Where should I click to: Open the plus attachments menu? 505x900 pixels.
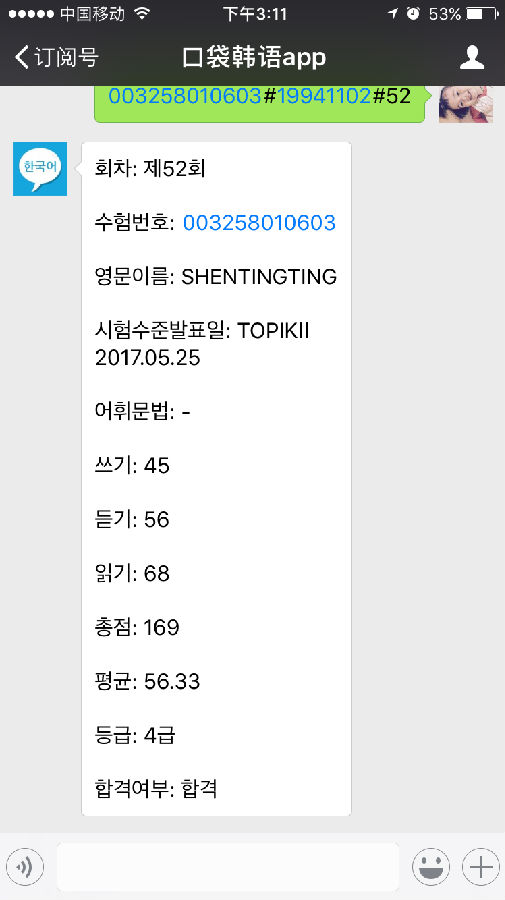coord(480,866)
